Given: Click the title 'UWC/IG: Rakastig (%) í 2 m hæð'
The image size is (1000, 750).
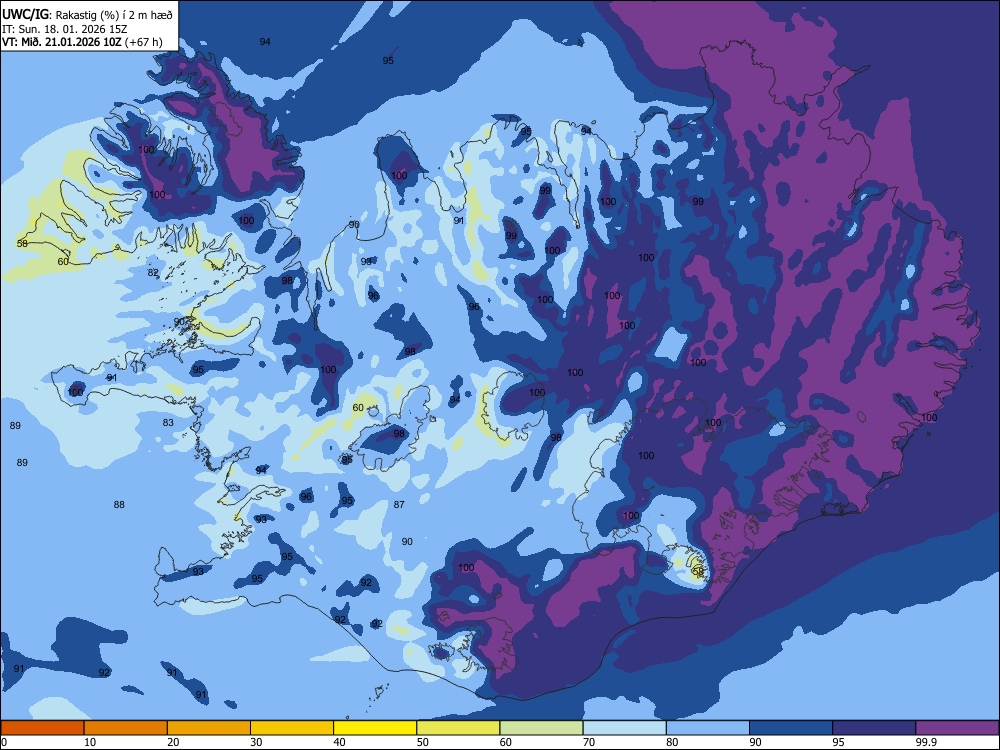Looking at the screenshot, I should pos(87,14).
